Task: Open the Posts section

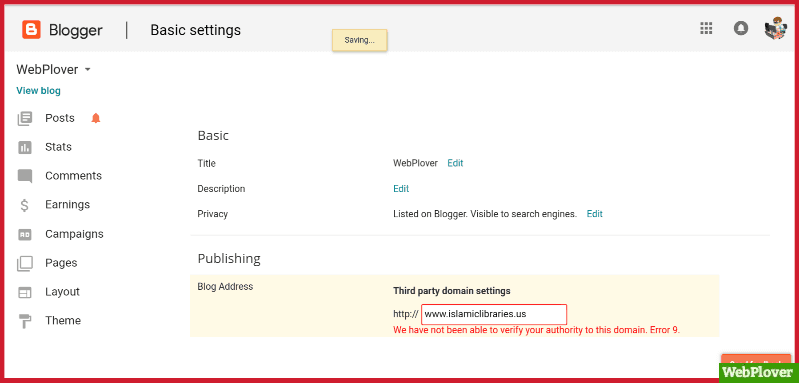Action: [x=60, y=118]
